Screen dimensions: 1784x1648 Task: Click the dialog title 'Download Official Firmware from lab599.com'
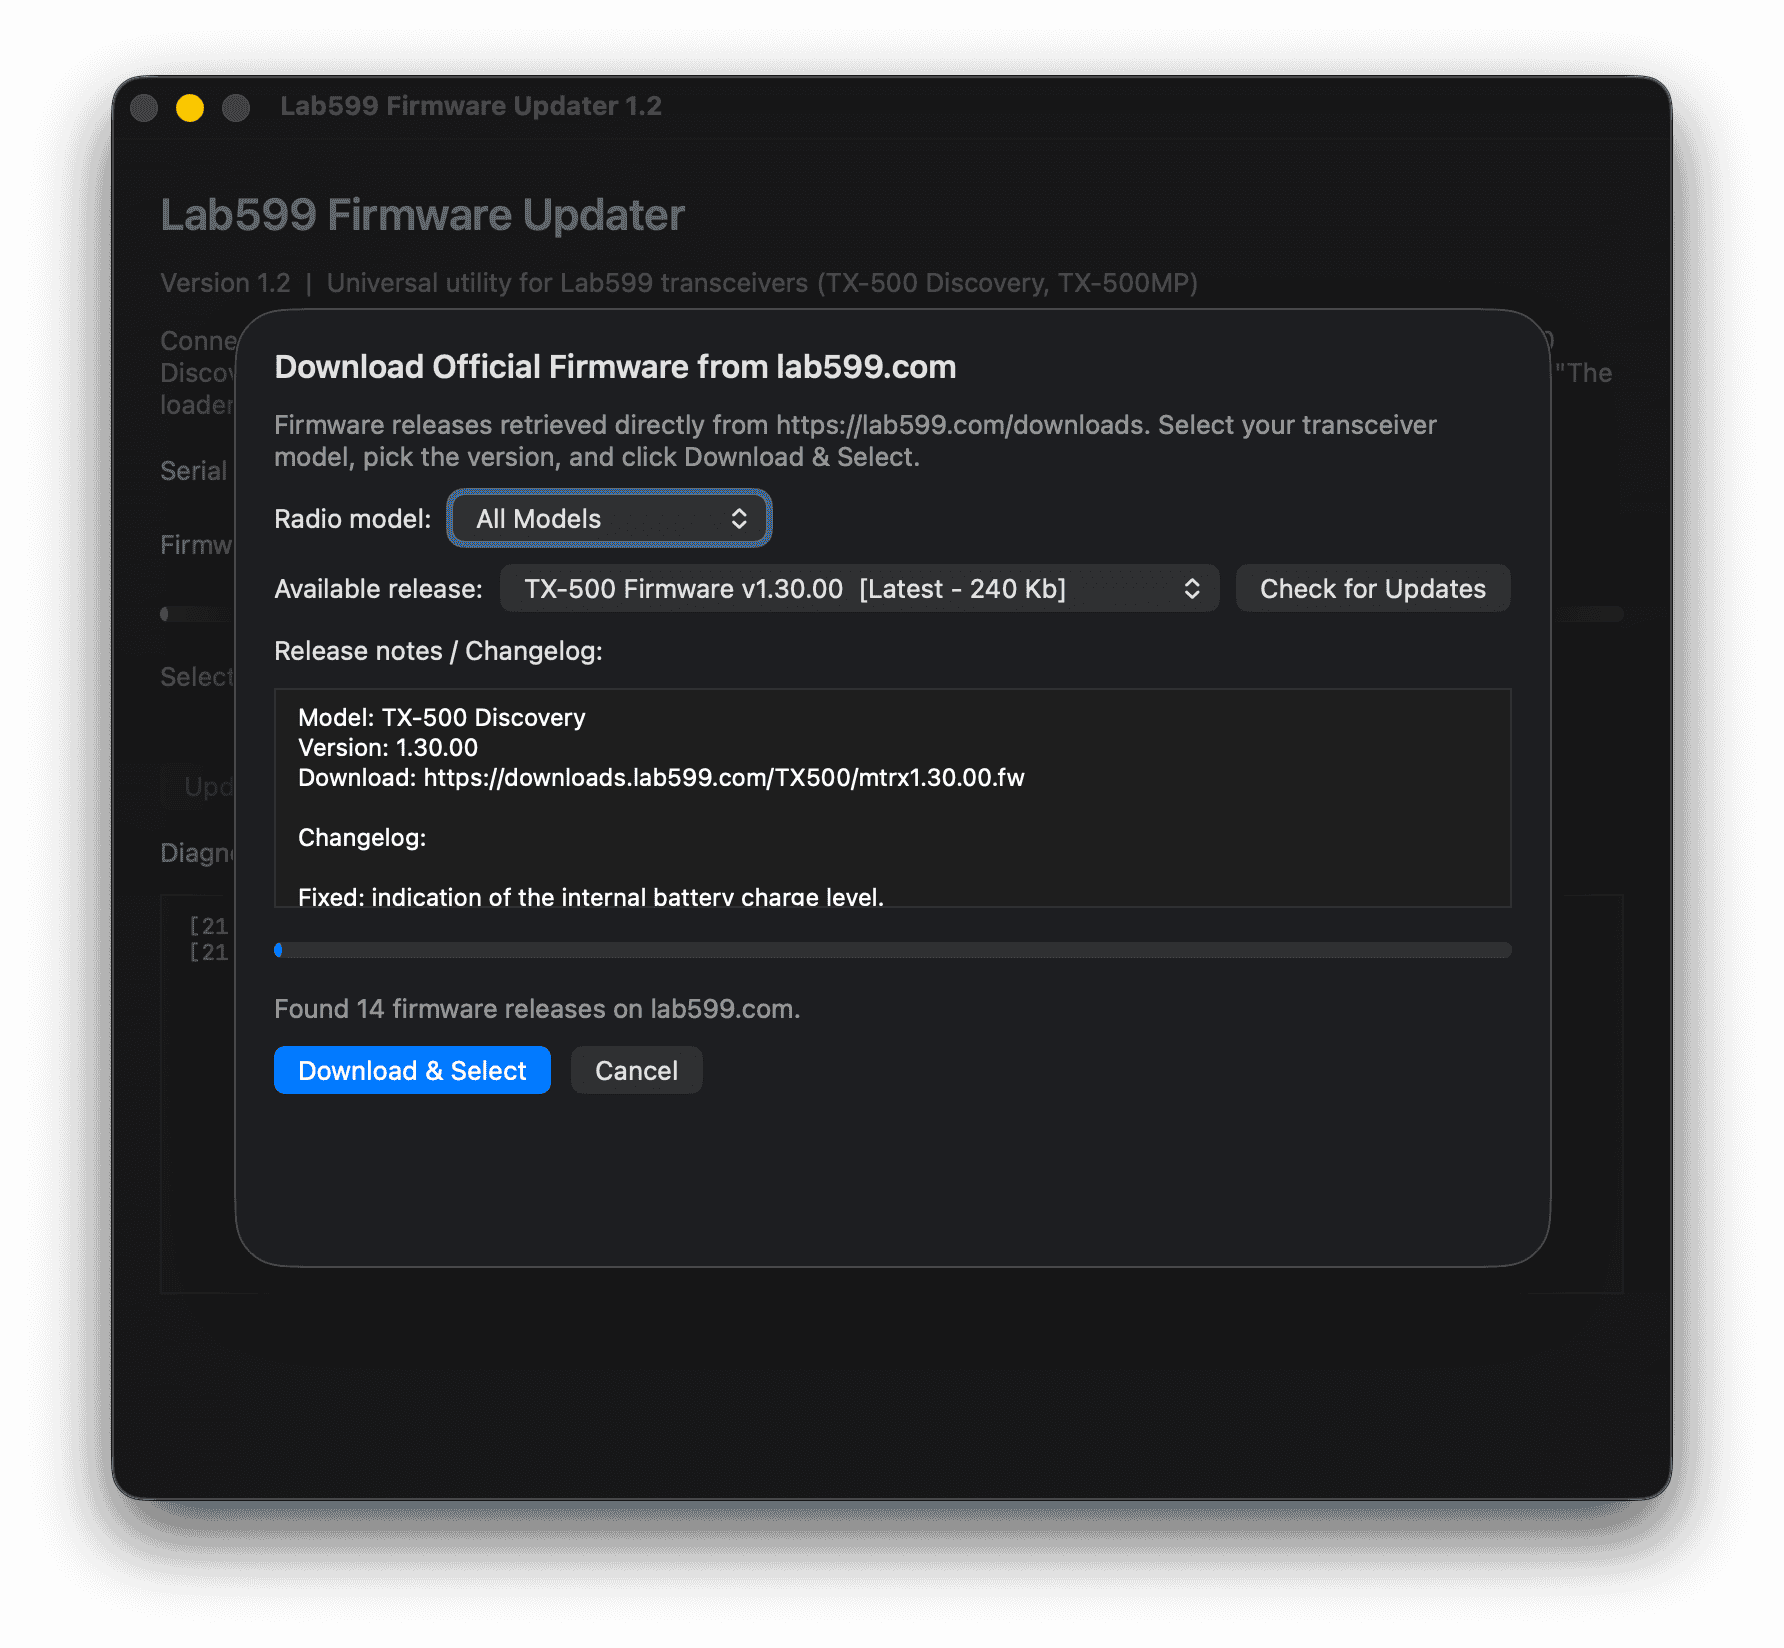pyautogui.click(x=615, y=367)
